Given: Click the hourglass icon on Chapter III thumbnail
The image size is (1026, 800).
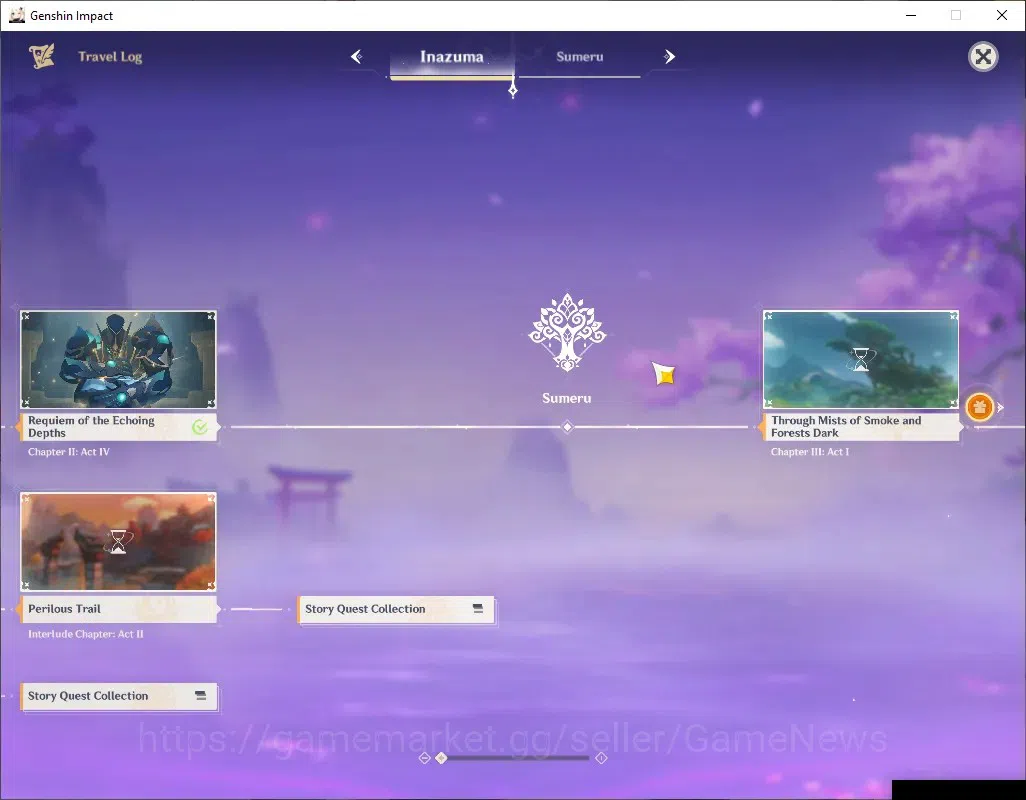Looking at the screenshot, I should (x=861, y=359).
